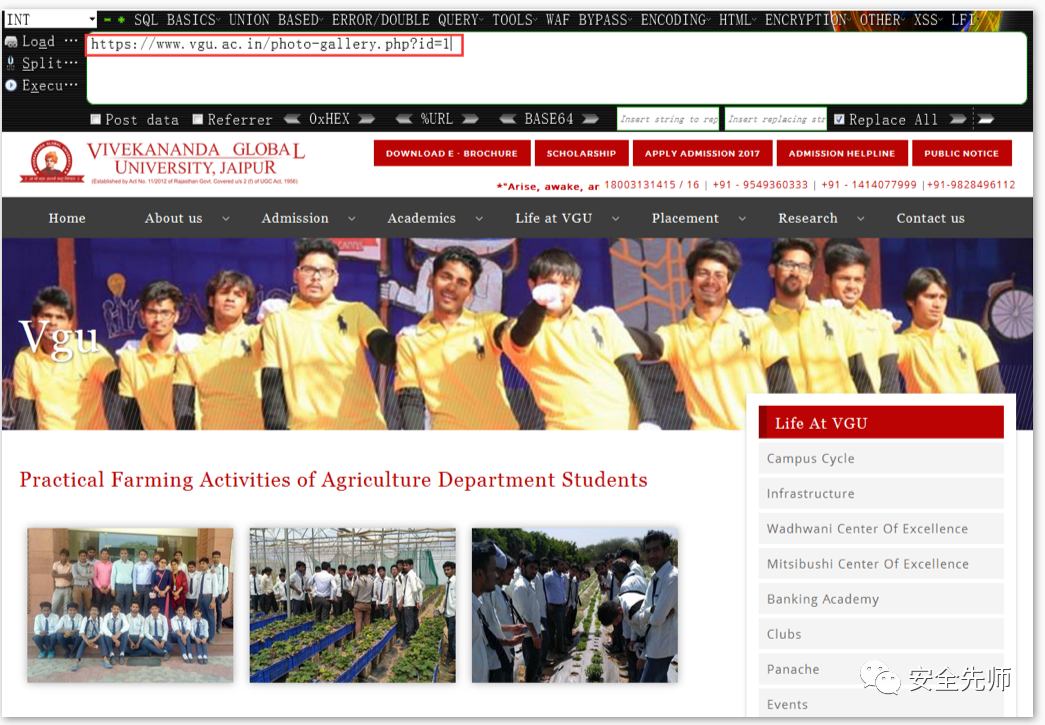Expand the Research menu chevron

[x=861, y=219]
